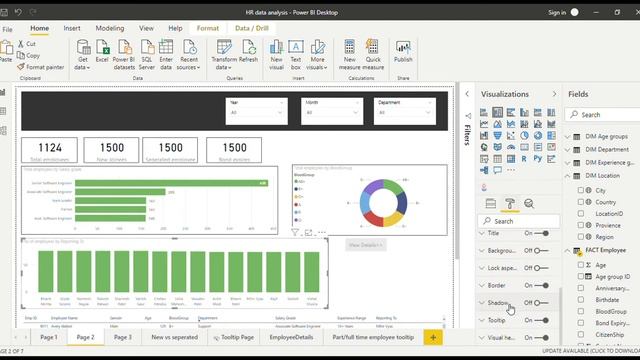Image resolution: width=640 pixels, height=360 pixels.
Task: Open the Modeling ribbon tab
Action: [x=110, y=28]
